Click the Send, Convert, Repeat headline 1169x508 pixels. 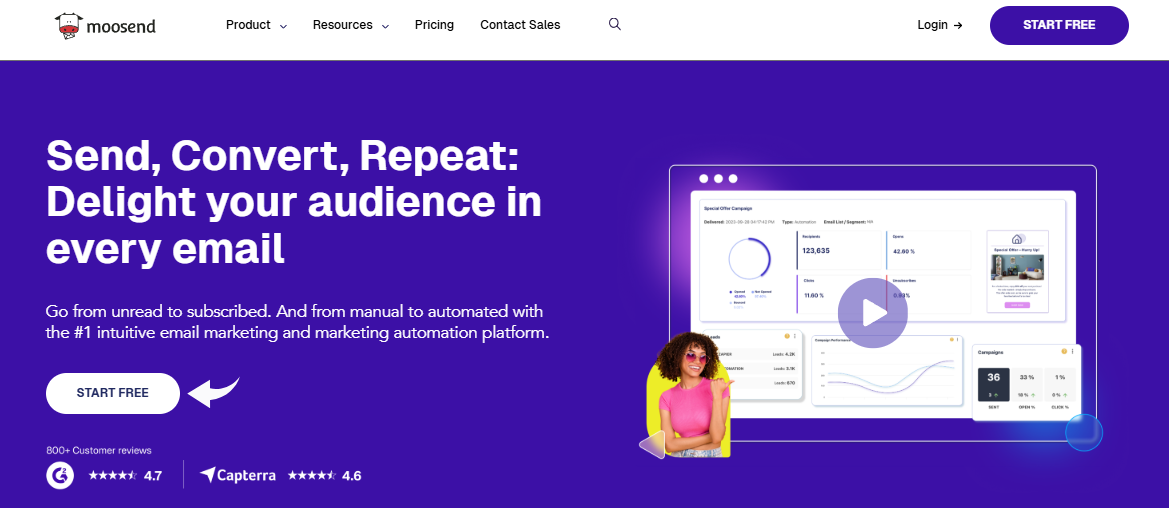(294, 203)
